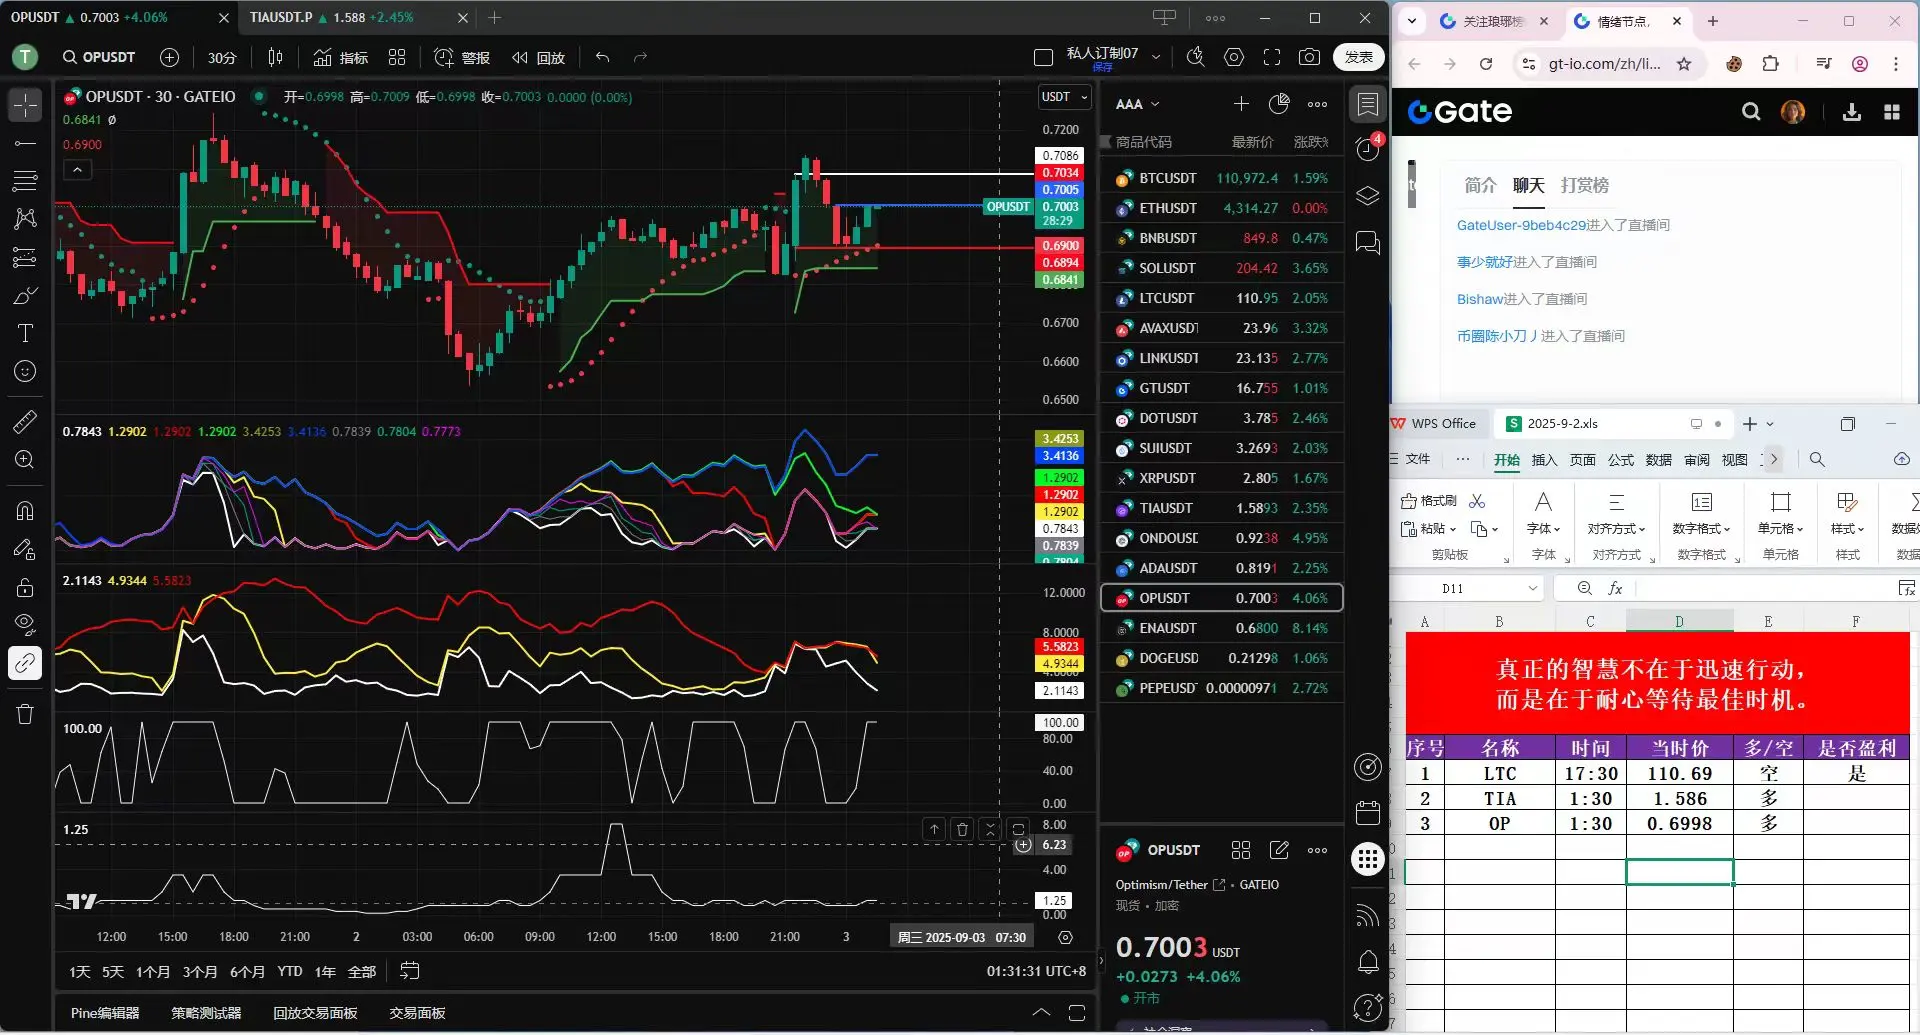Activate the zoom-in tool on chart
This screenshot has width=1920, height=1035.
tap(25, 460)
